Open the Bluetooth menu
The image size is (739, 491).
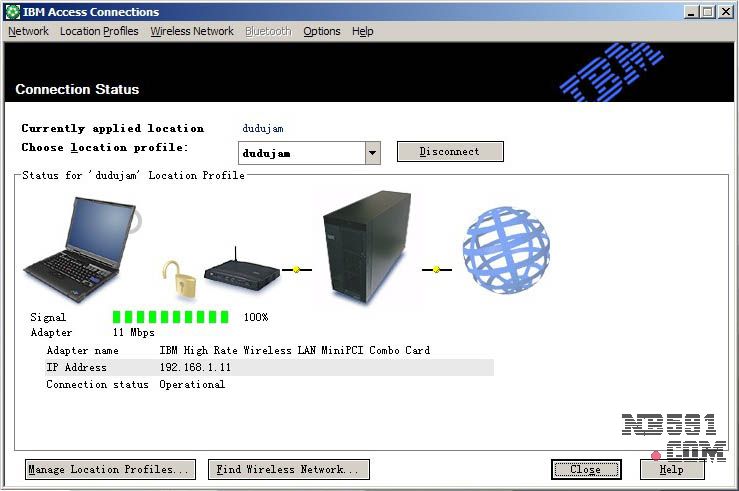click(x=268, y=31)
